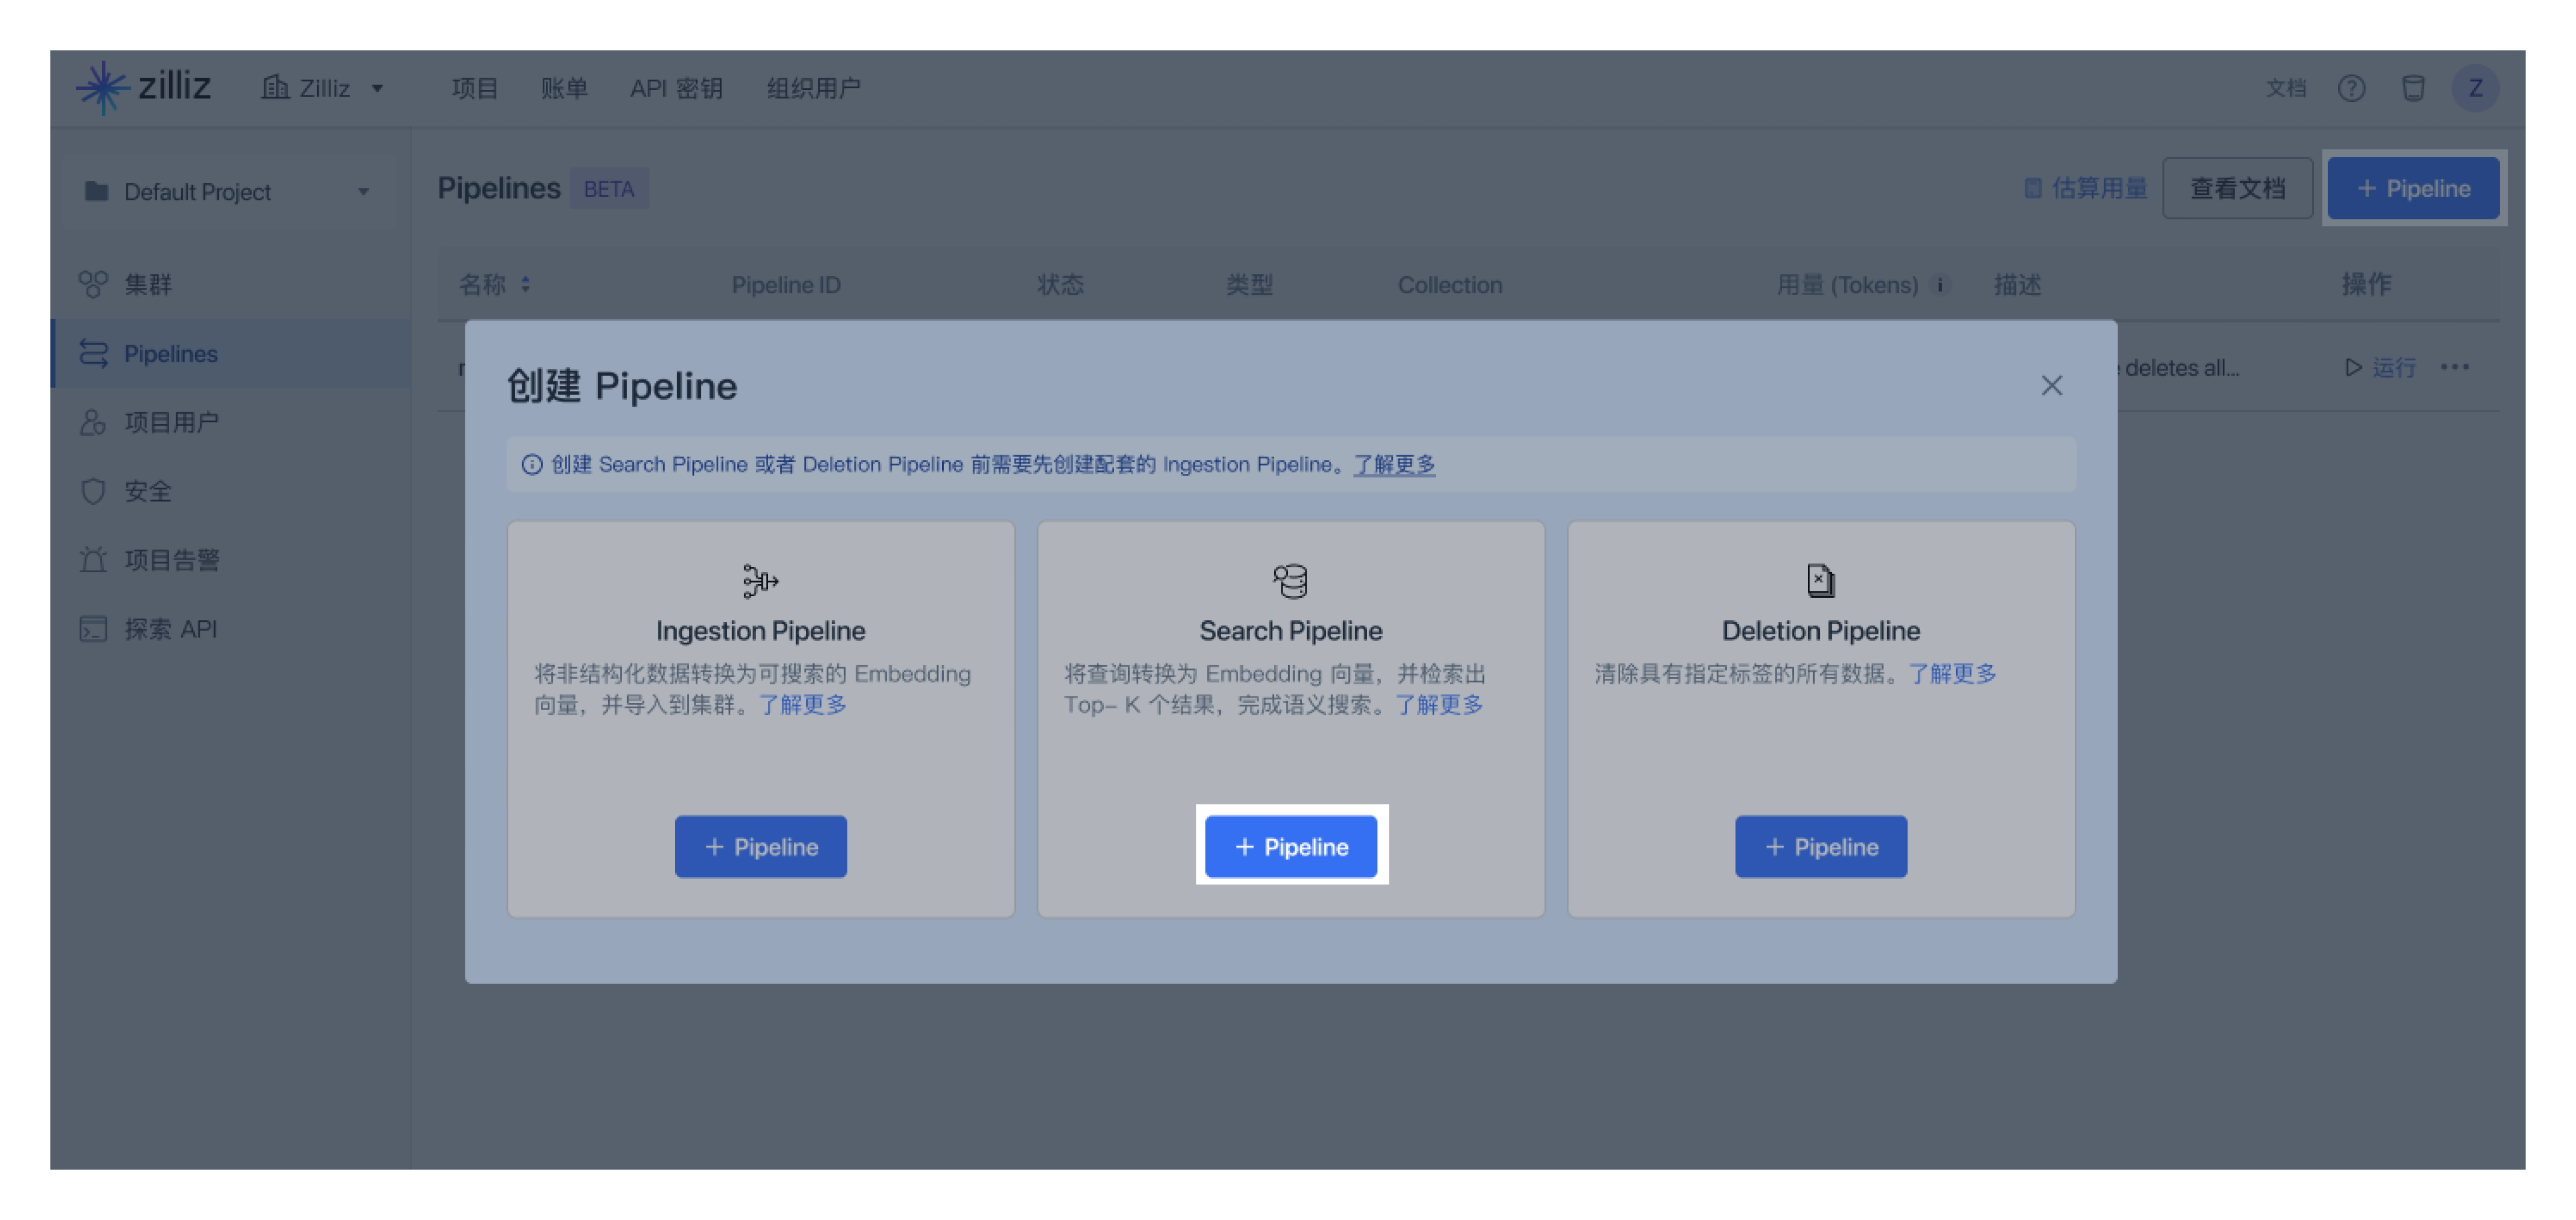Click the 估算用量 link
Viewport: 2576px width, 1220px height.
(x=2085, y=188)
